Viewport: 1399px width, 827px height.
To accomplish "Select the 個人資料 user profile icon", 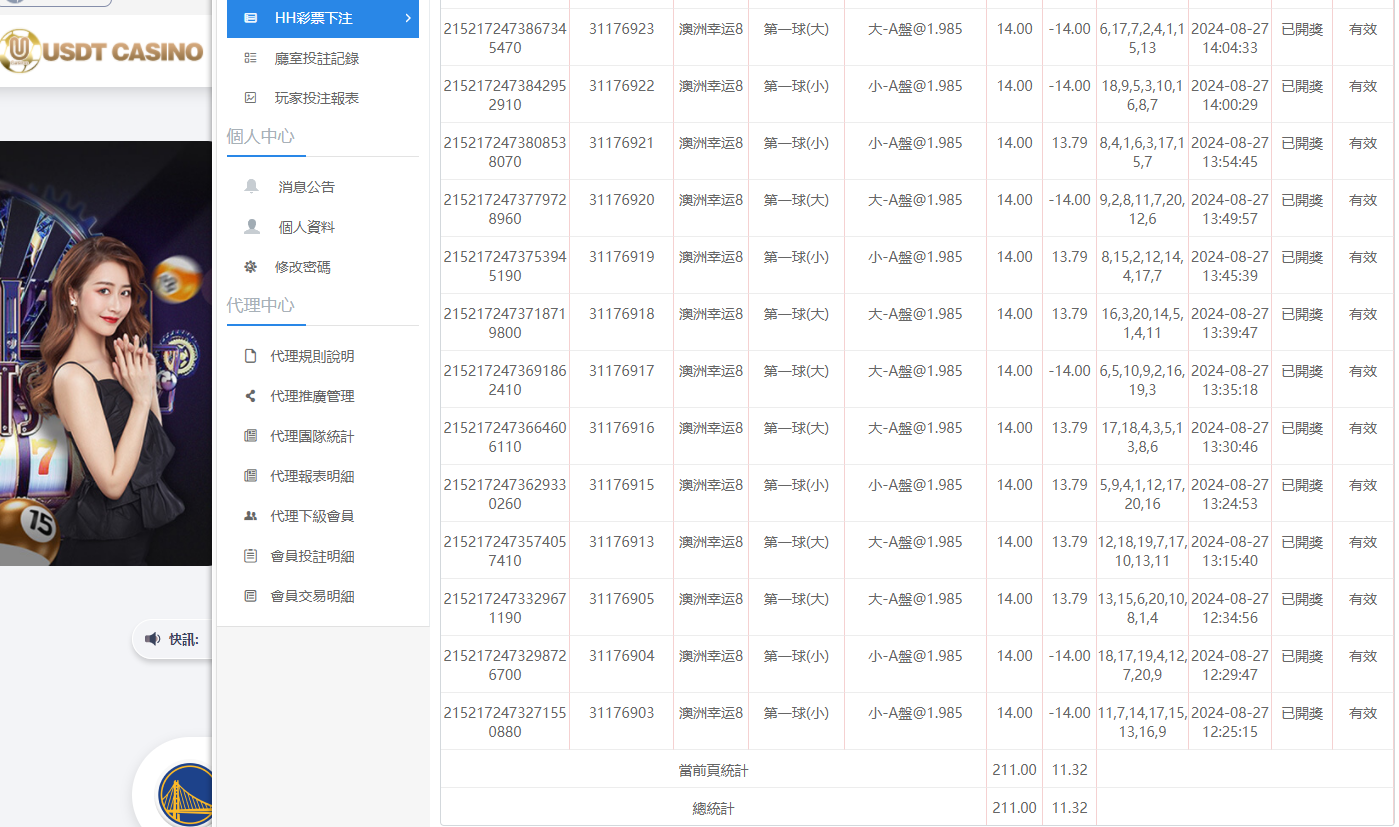I will pyautogui.click(x=252, y=225).
